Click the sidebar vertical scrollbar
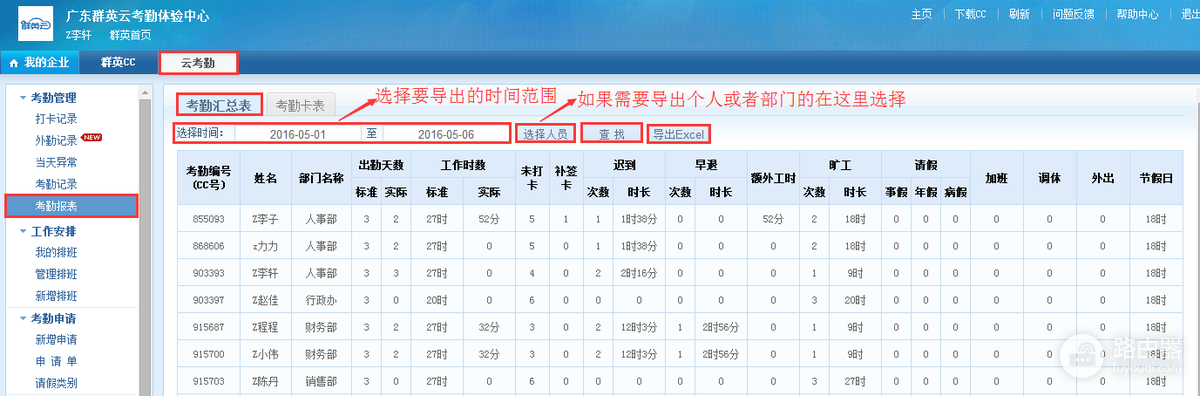 click(145, 240)
